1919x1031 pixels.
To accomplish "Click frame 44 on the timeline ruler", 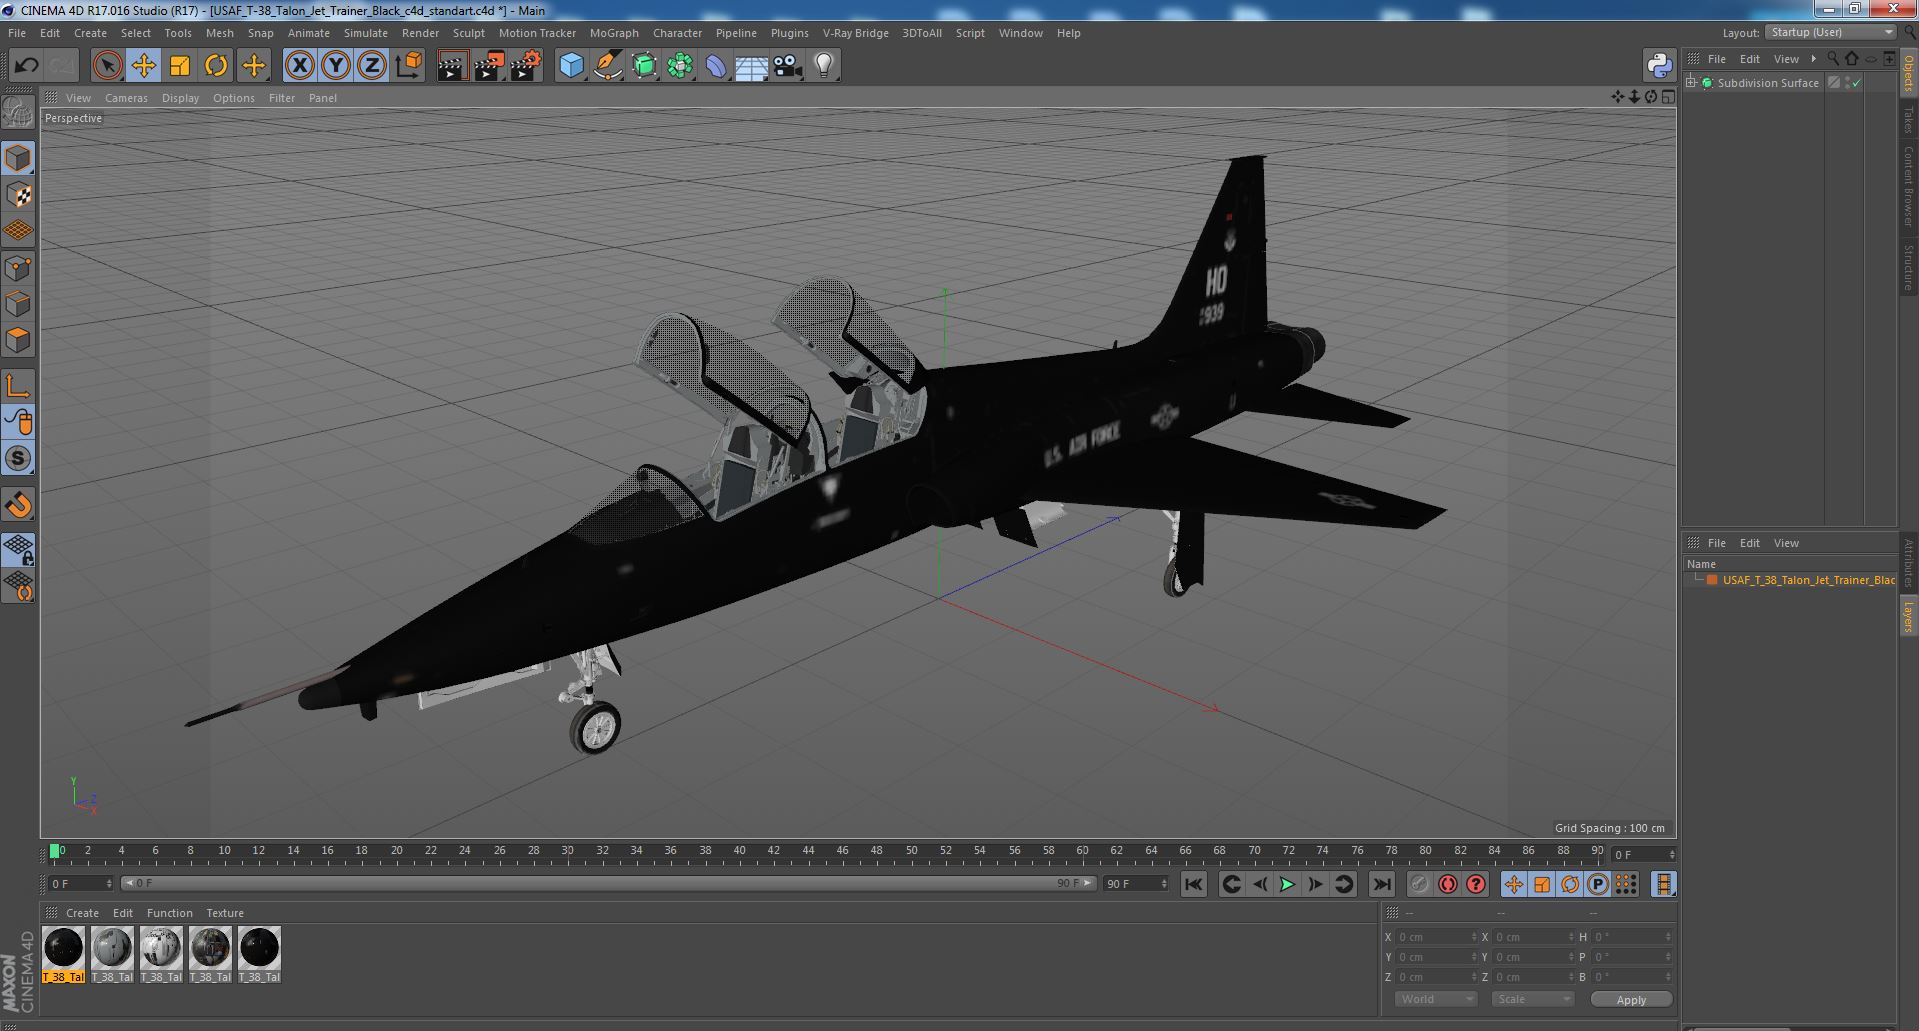I will coord(808,852).
